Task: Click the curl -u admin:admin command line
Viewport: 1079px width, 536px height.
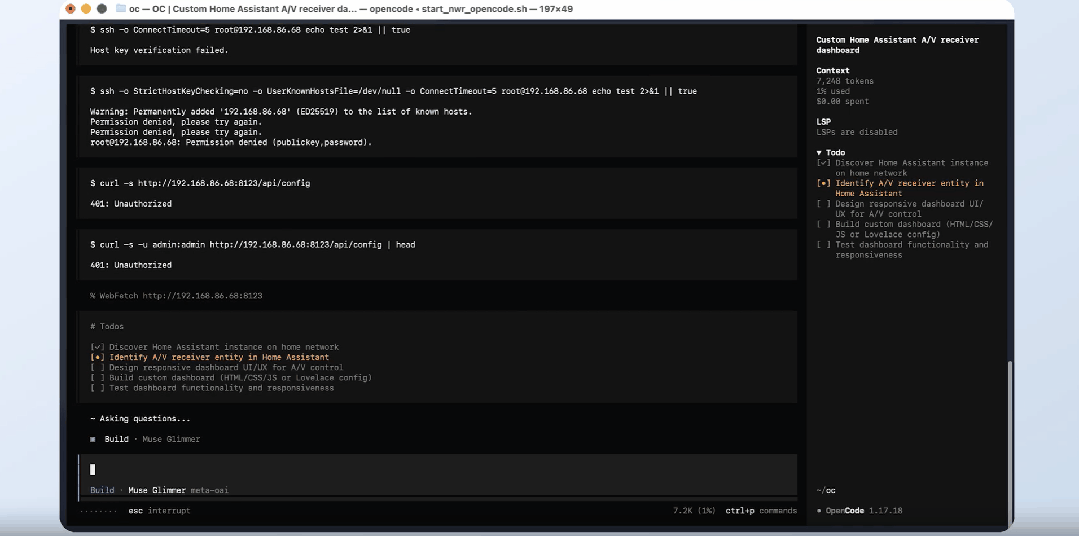Action: tap(253, 244)
